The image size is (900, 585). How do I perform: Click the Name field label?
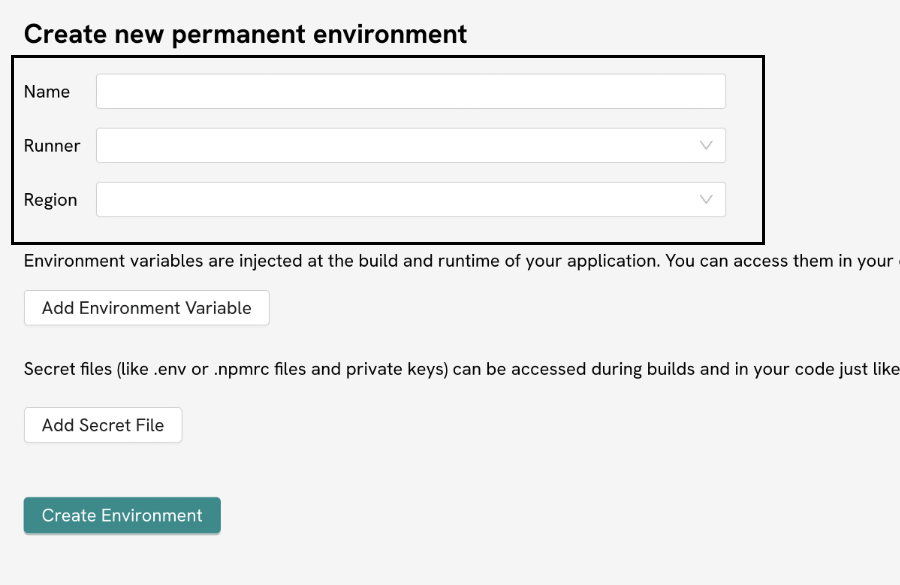[x=47, y=91]
